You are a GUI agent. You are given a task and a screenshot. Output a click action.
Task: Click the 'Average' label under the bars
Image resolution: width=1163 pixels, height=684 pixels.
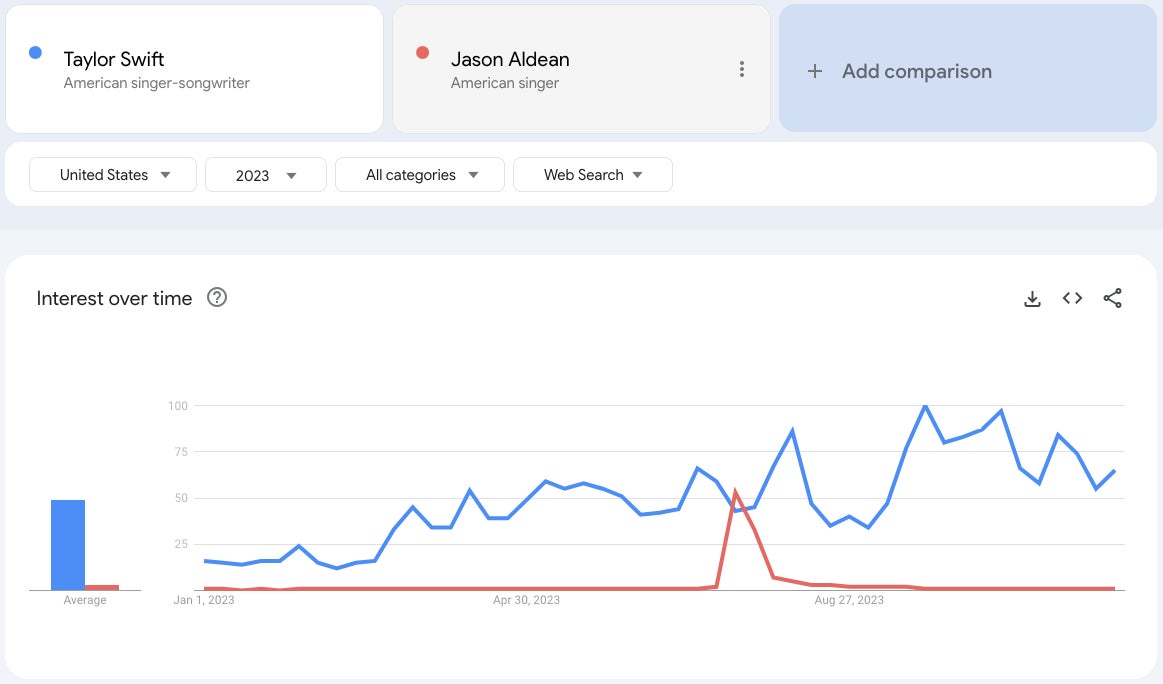[x=85, y=600]
